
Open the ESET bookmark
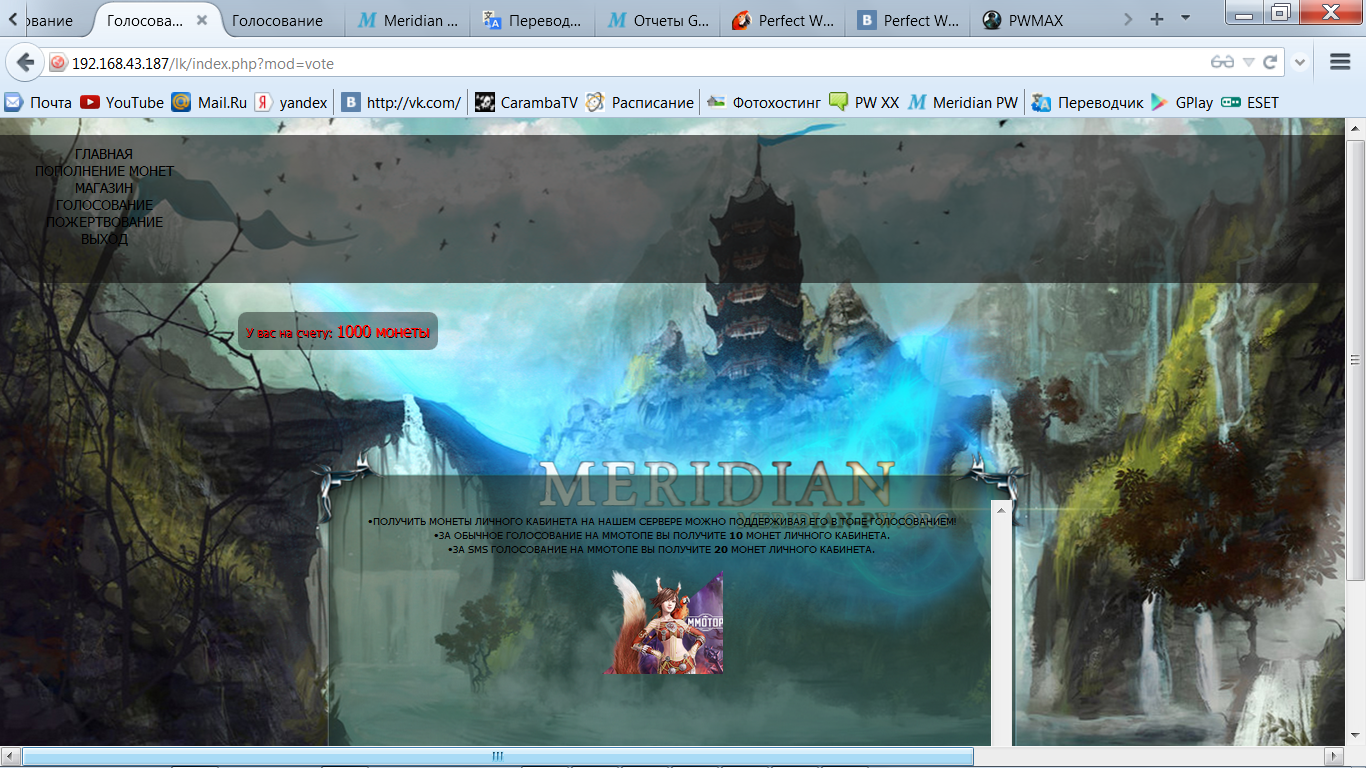tap(1250, 102)
